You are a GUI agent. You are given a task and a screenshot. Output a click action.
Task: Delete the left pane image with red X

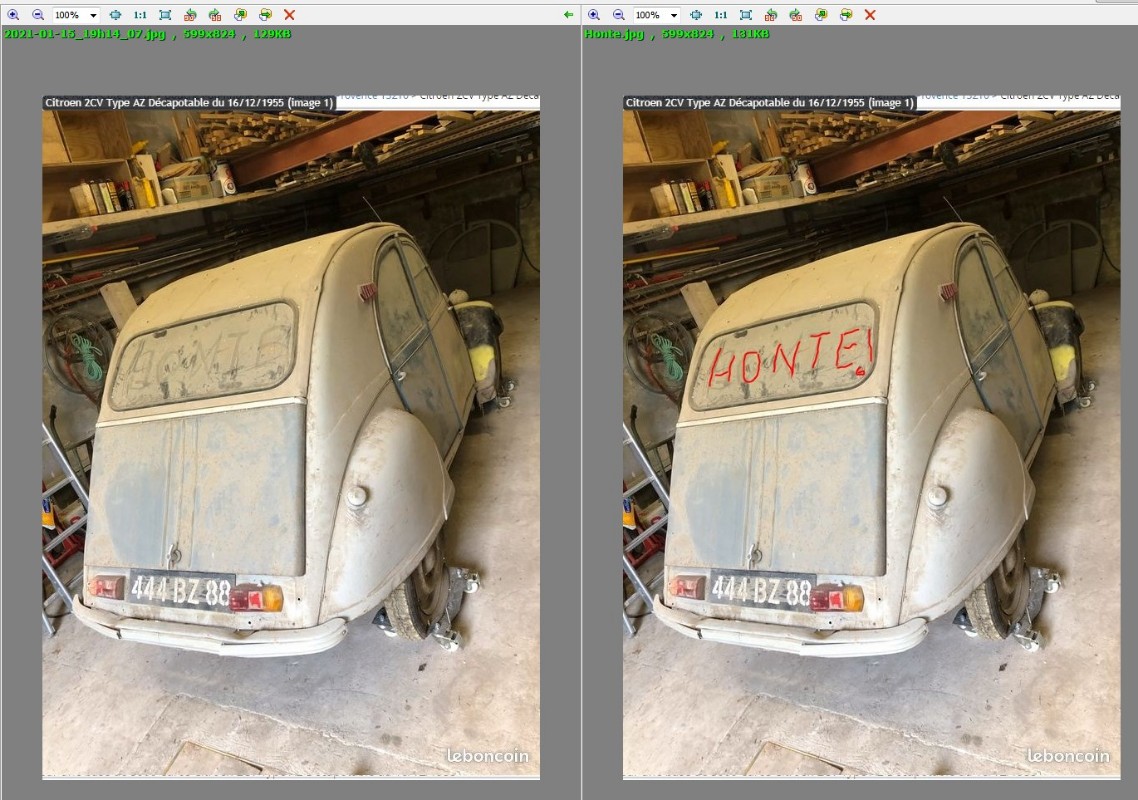point(290,15)
